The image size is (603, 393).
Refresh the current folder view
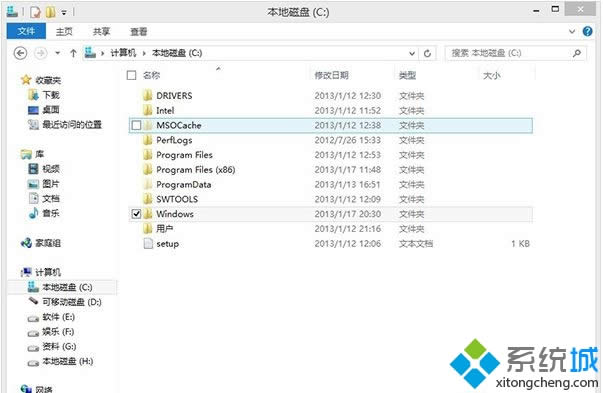pyautogui.click(x=427, y=53)
